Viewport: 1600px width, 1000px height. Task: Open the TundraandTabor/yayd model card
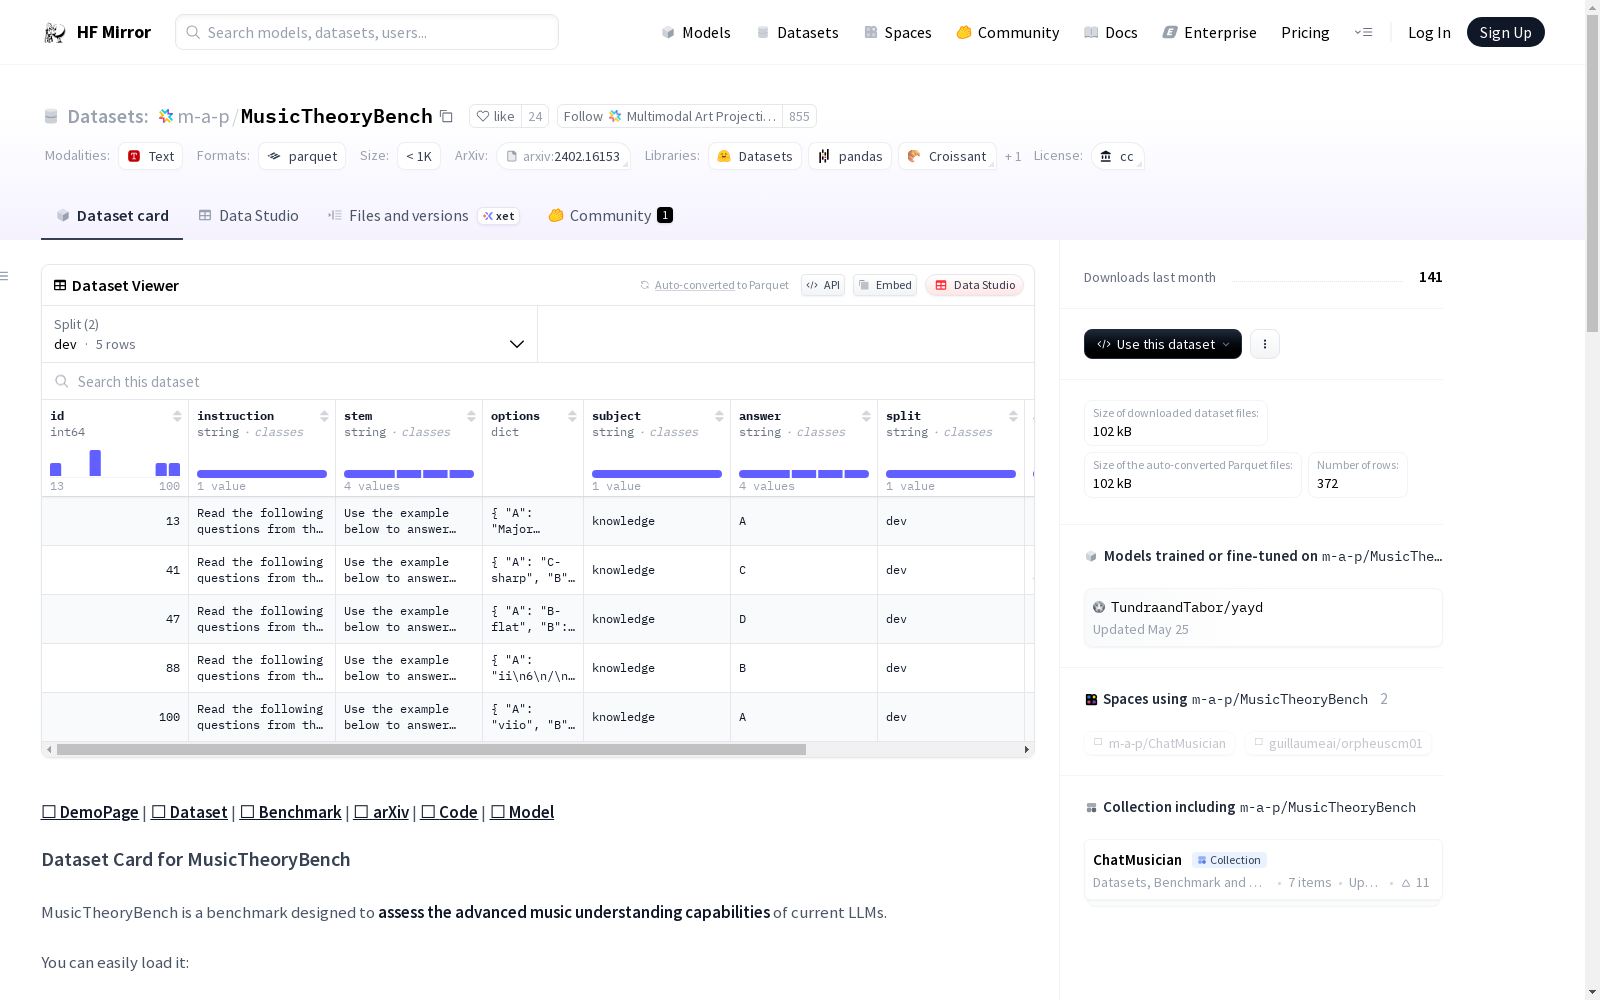click(x=1263, y=618)
